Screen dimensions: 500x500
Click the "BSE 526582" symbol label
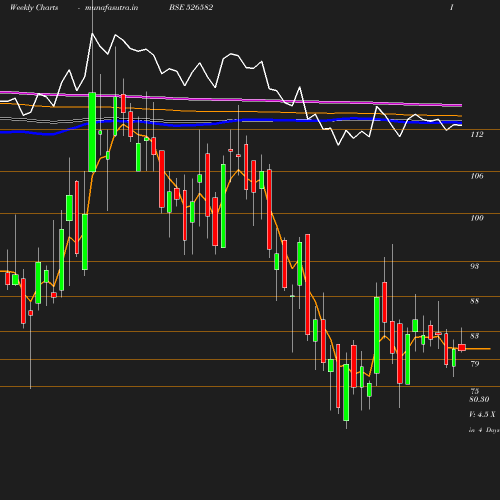coord(191,7)
